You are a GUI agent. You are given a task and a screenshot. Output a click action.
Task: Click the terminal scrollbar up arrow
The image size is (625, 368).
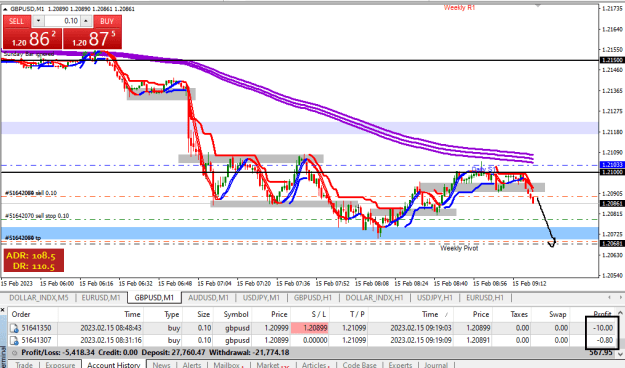click(x=621, y=313)
